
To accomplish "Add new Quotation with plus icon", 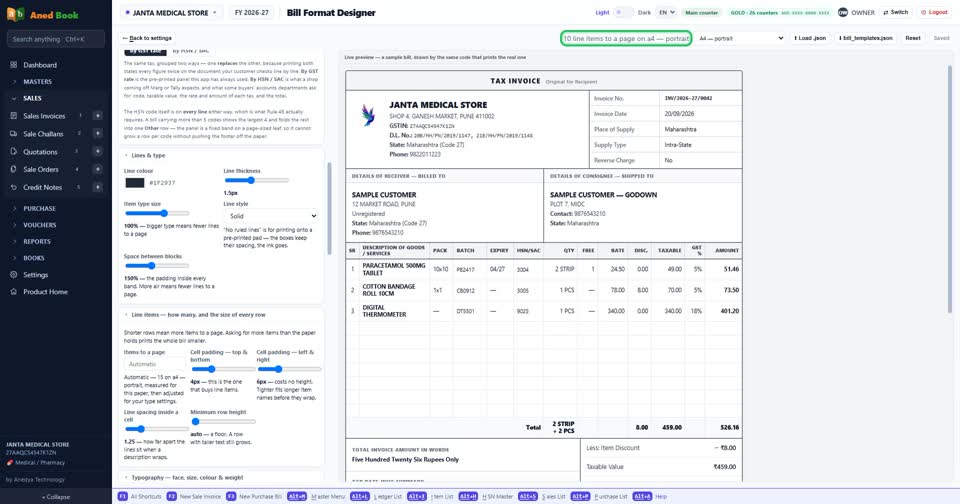I will (x=97, y=151).
